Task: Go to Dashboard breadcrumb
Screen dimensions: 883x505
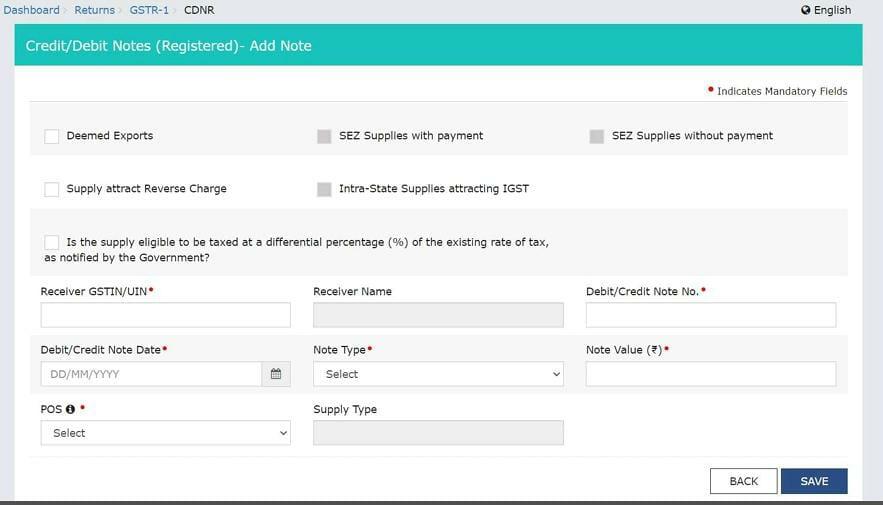Action: click(x=32, y=10)
